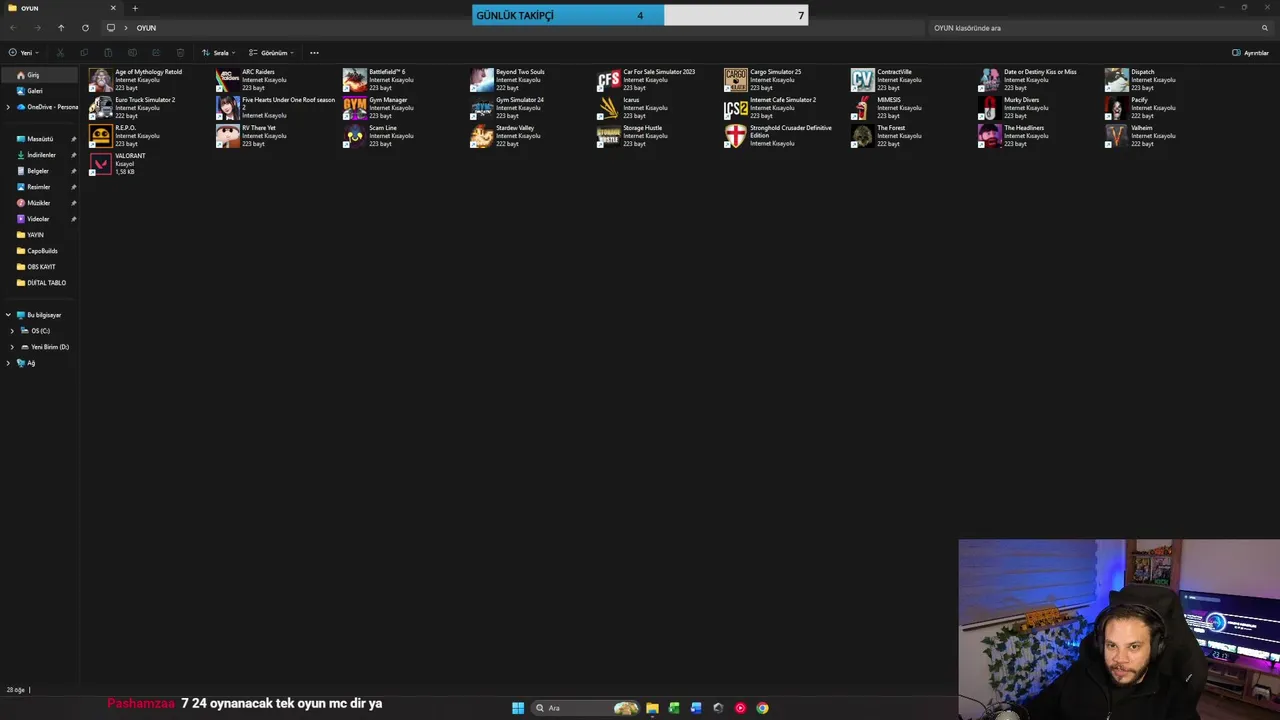Image resolution: width=1280 pixels, height=720 pixels.
Task: Open Resimler quick access folder
Action: (x=40, y=187)
